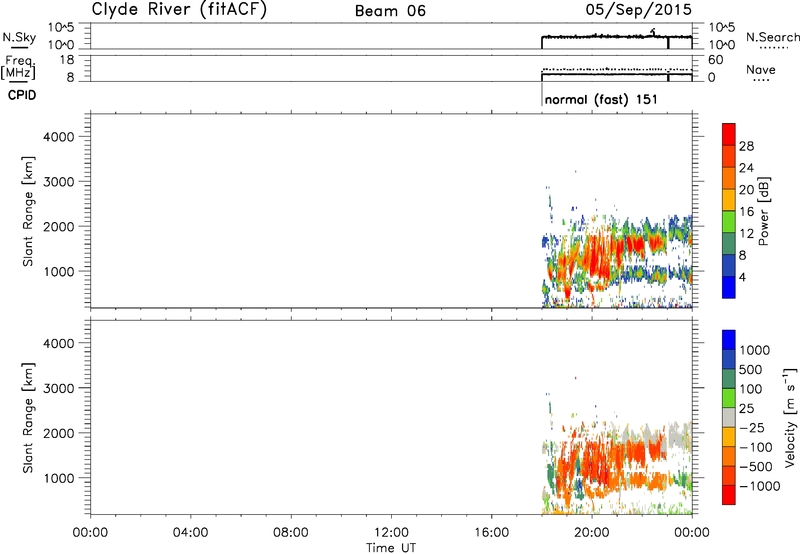The width and height of the screenshot is (800, 554).
Task: Select the "normal (fast) 151" CPID annotation
Action: [601, 99]
